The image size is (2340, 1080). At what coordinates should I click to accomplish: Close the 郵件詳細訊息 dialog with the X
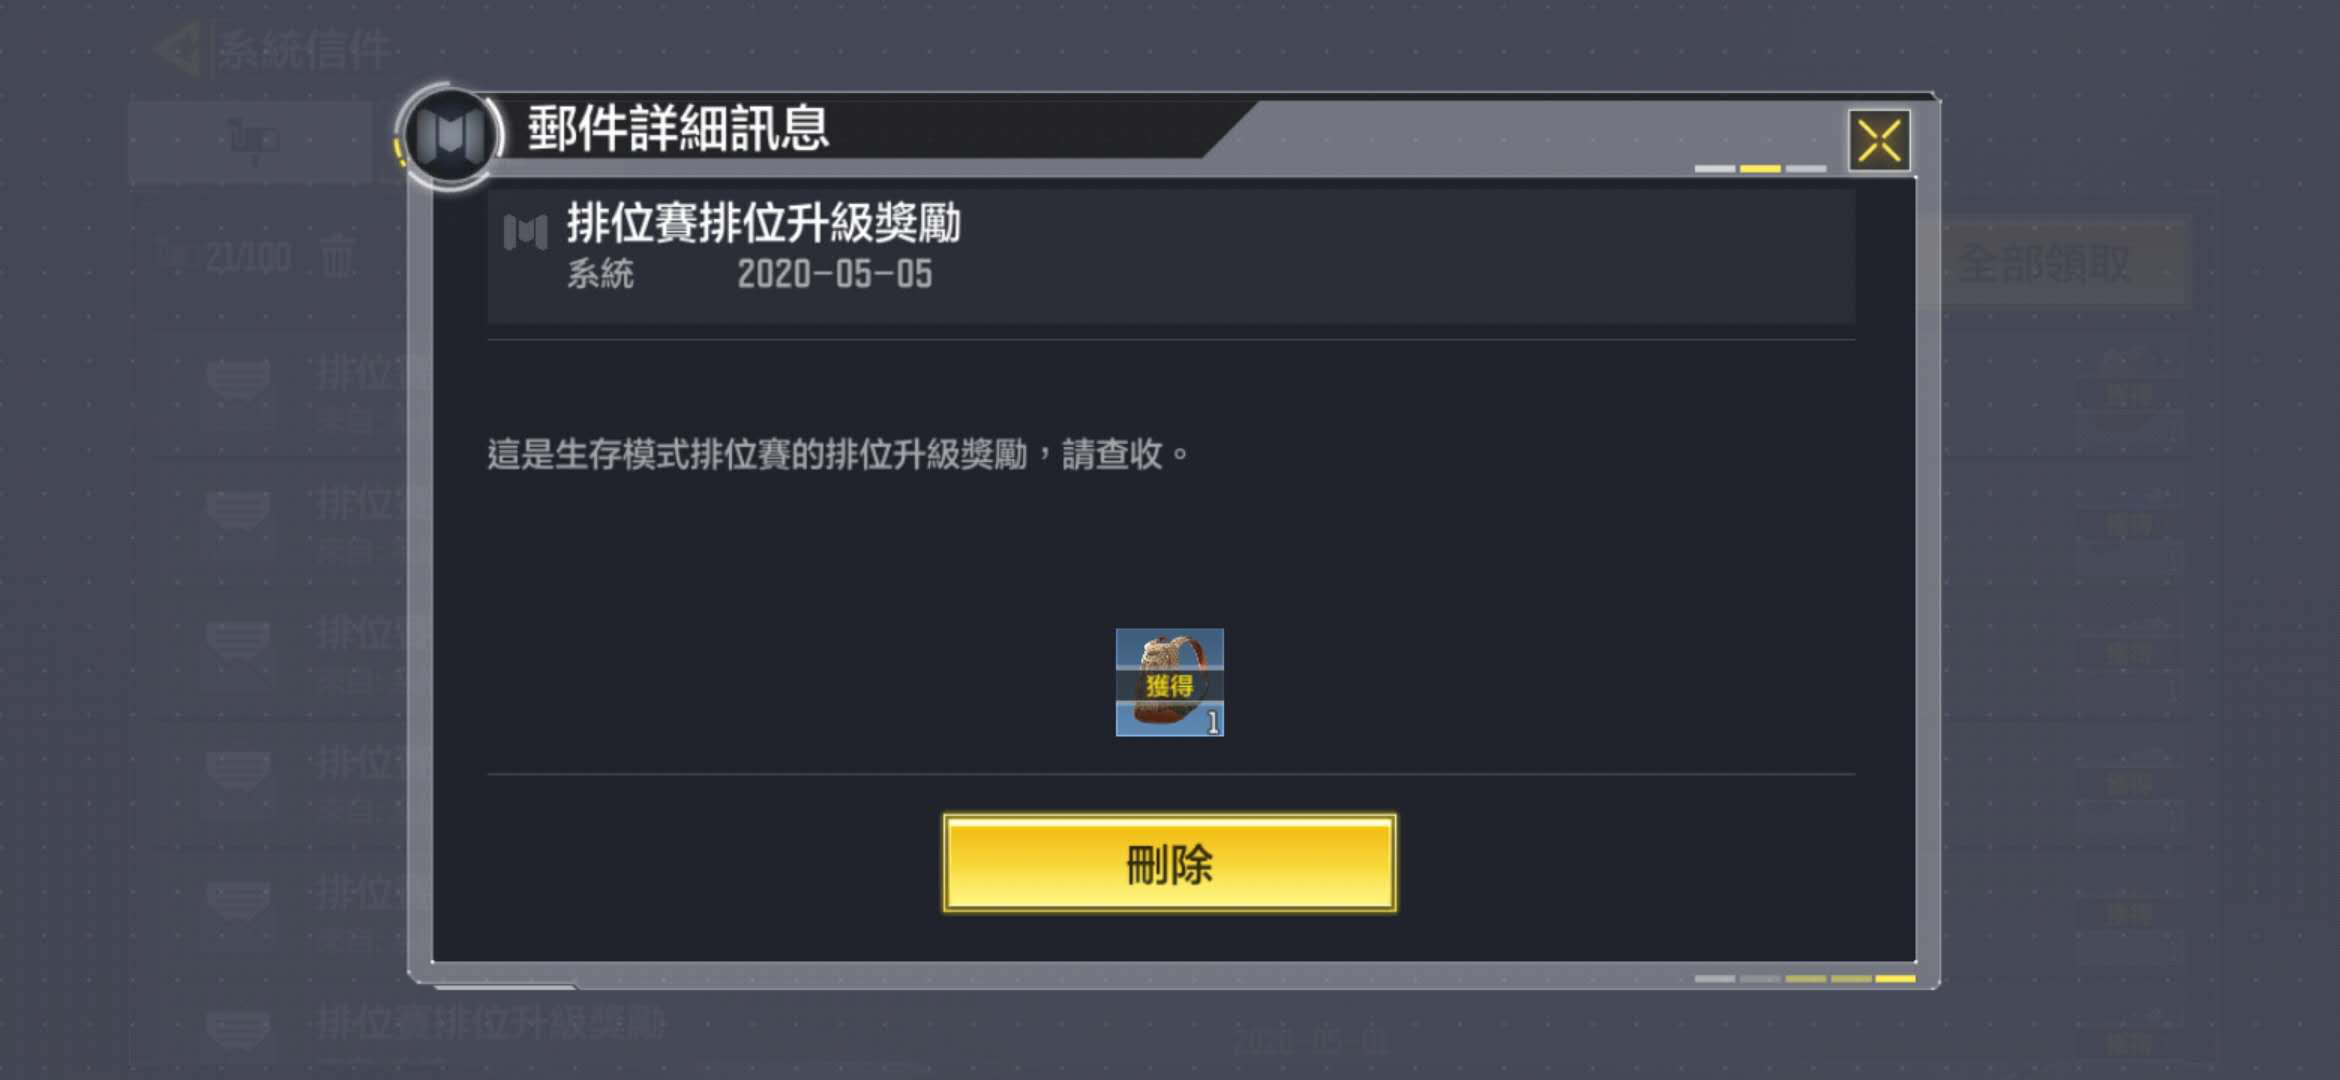tap(1879, 140)
